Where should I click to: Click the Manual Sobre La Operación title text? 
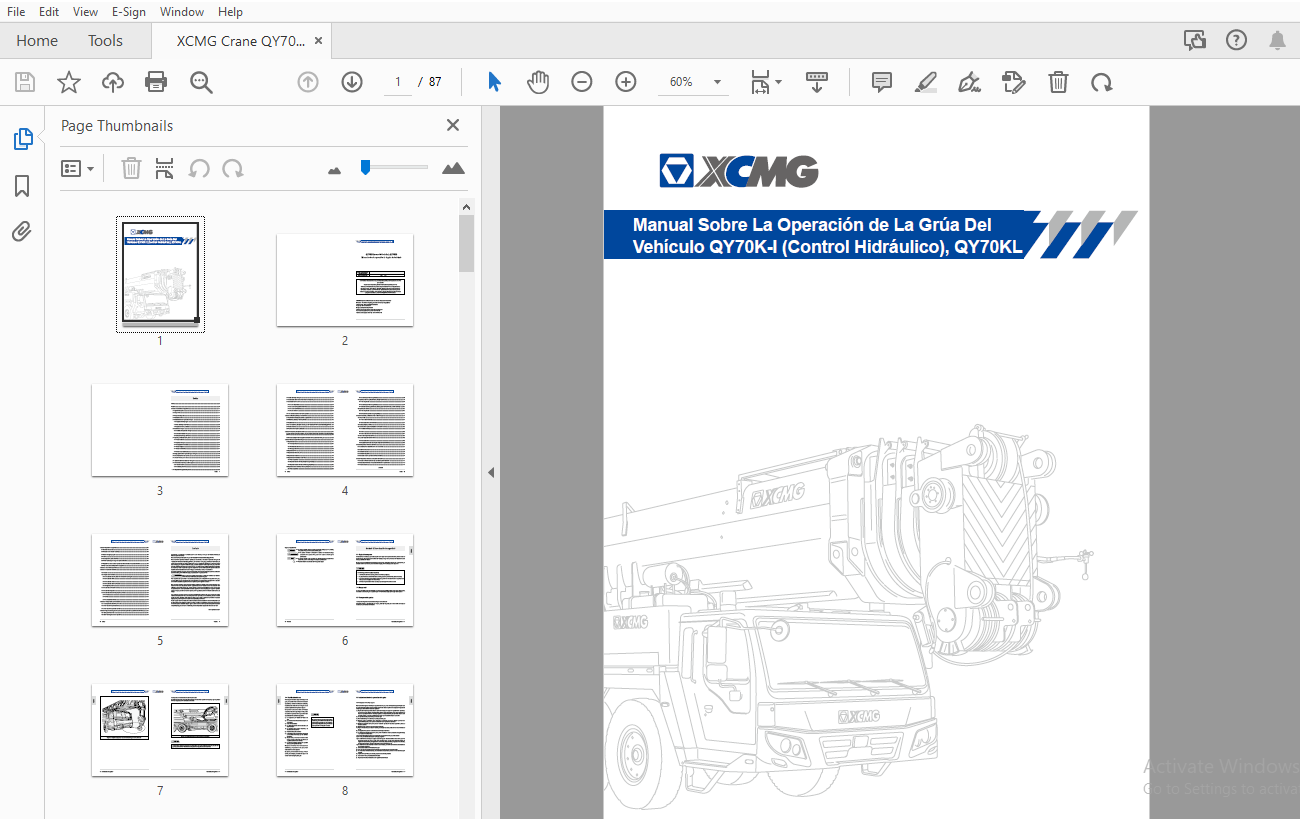828,236
